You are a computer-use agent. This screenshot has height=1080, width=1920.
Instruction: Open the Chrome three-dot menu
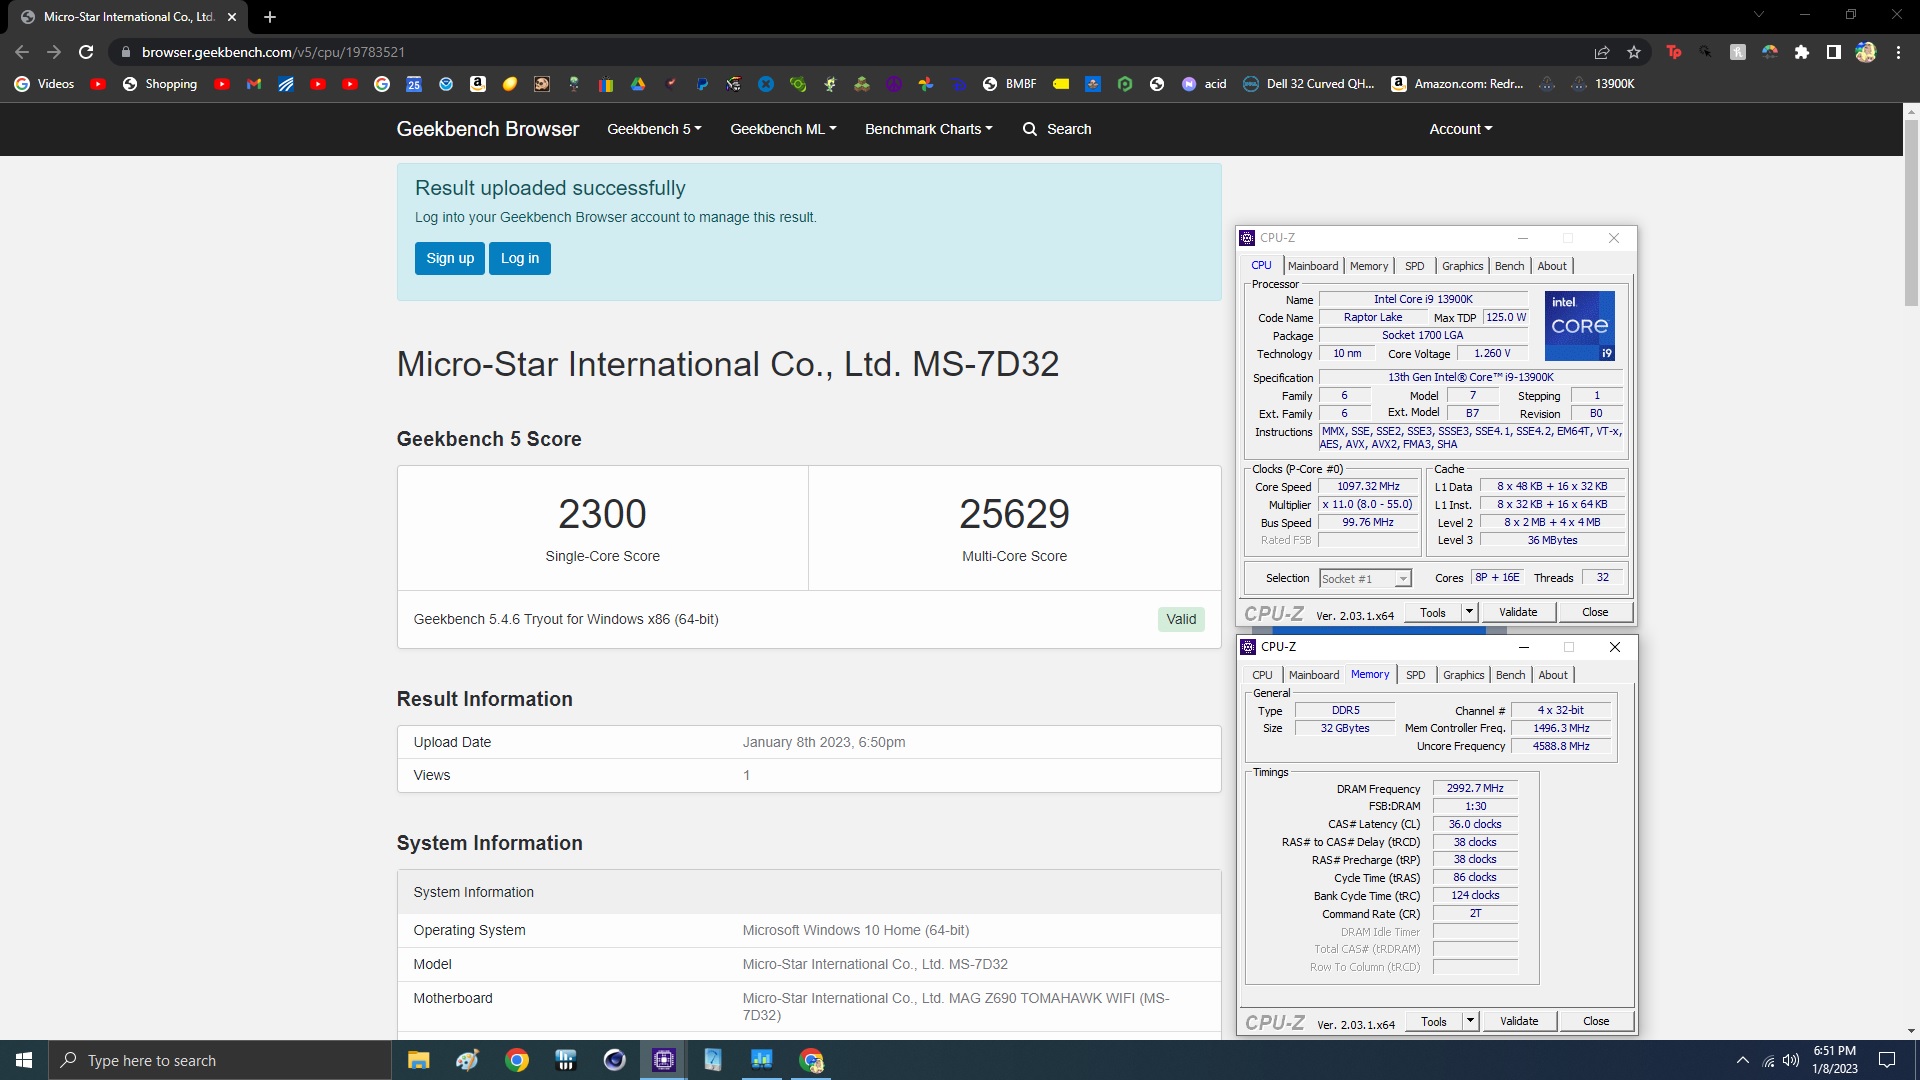pyautogui.click(x=1898, y=52)
